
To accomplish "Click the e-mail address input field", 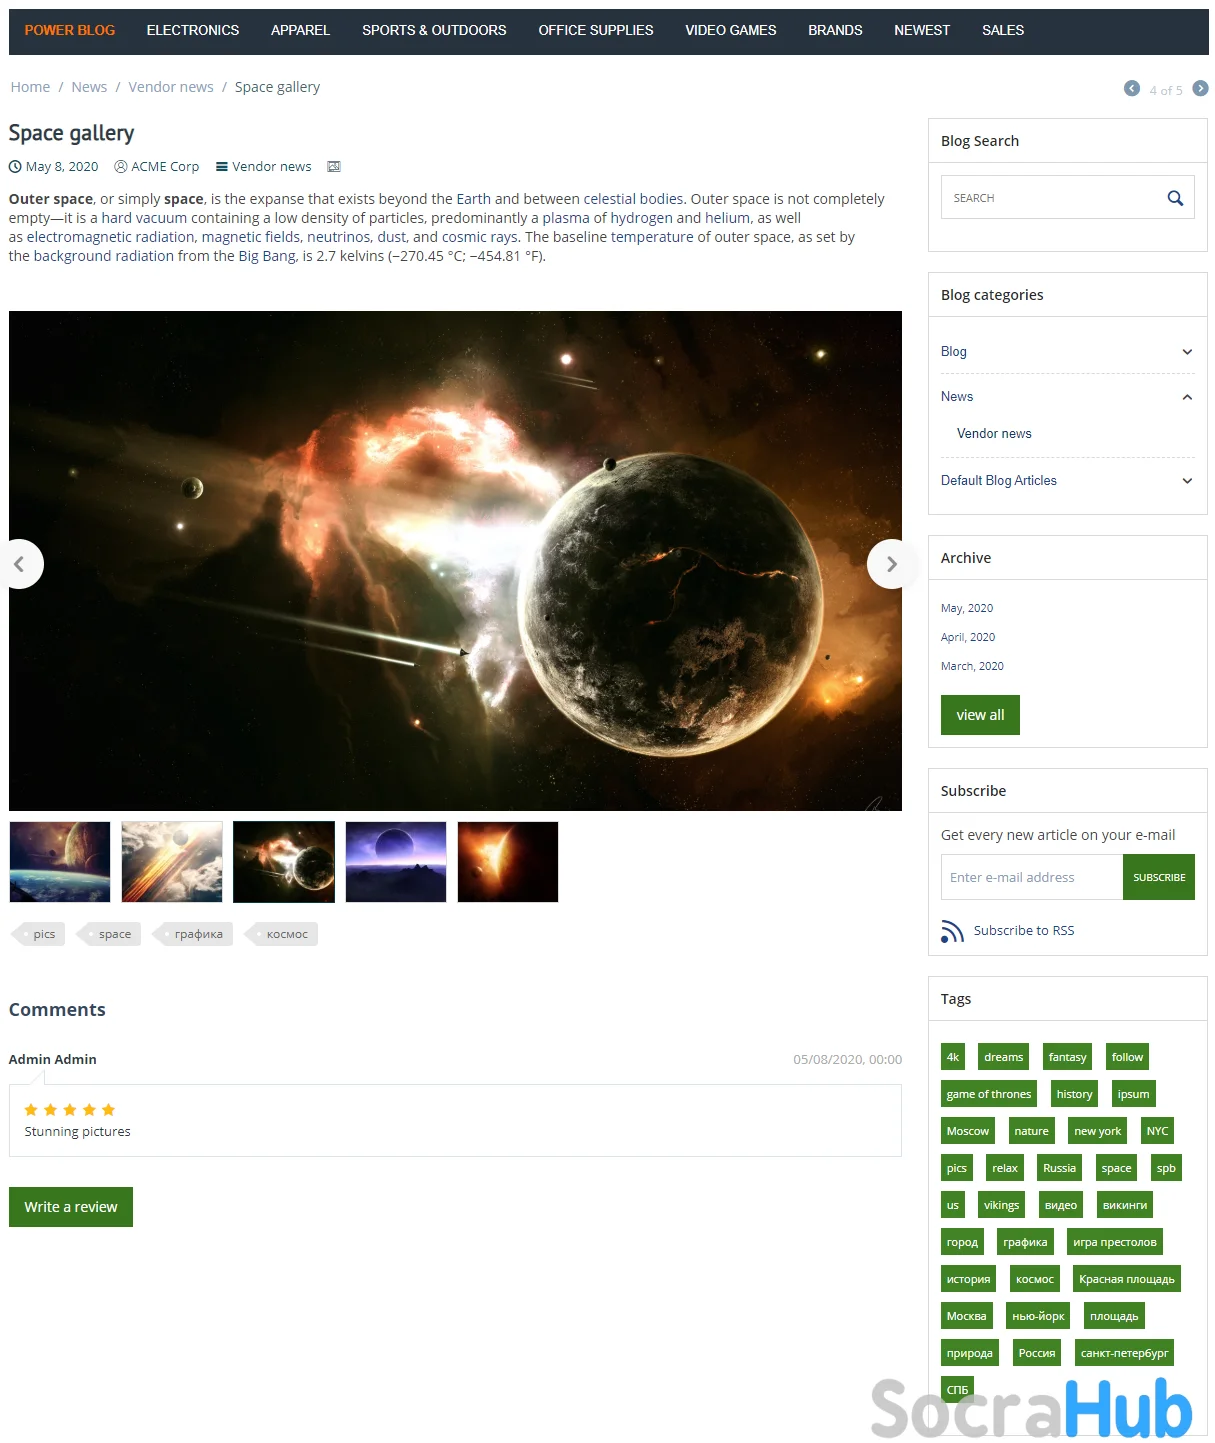I will (x=1032, y=877).
